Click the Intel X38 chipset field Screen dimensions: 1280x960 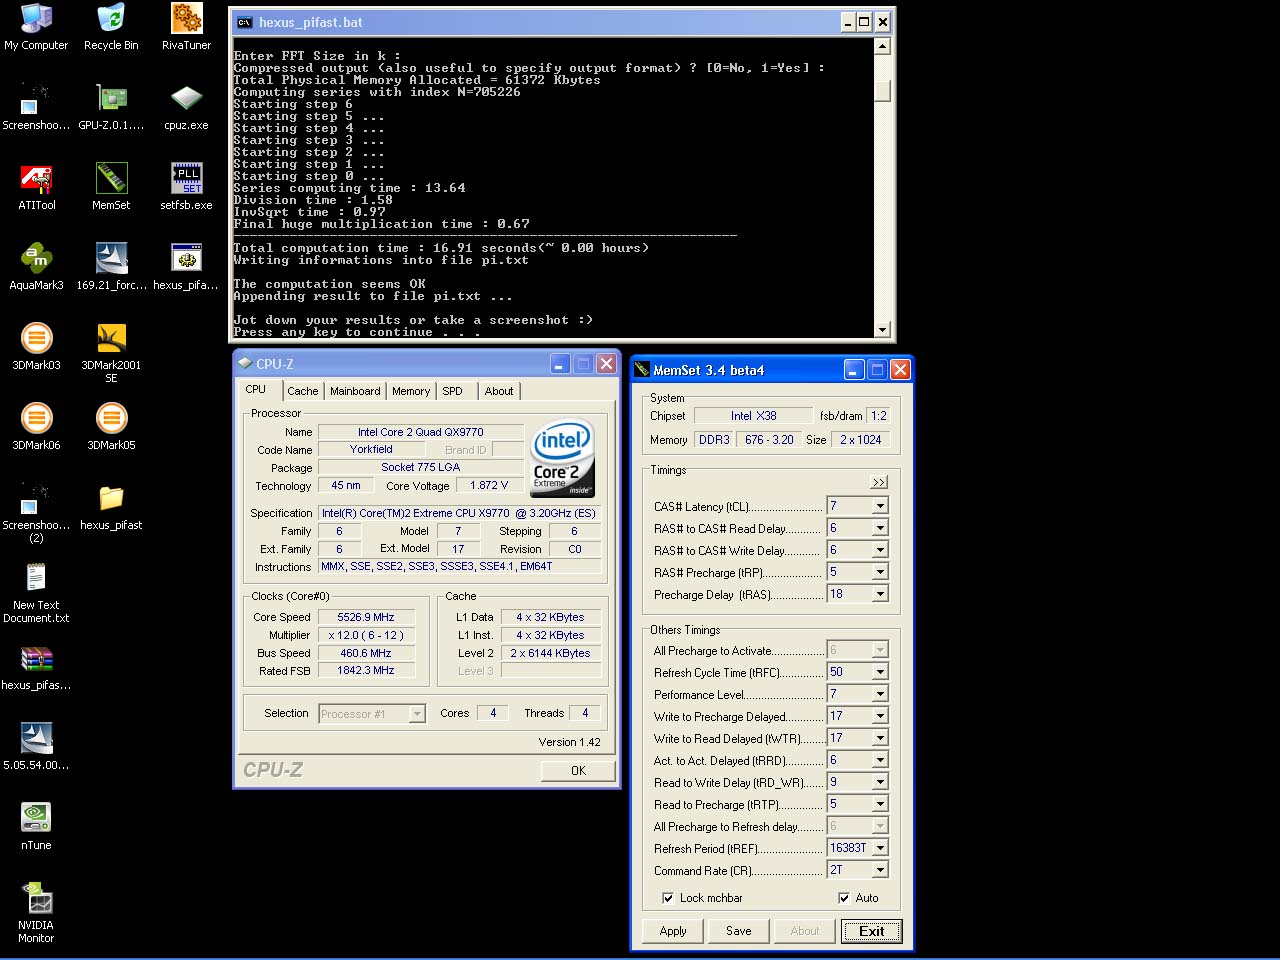tap(753, 416)
